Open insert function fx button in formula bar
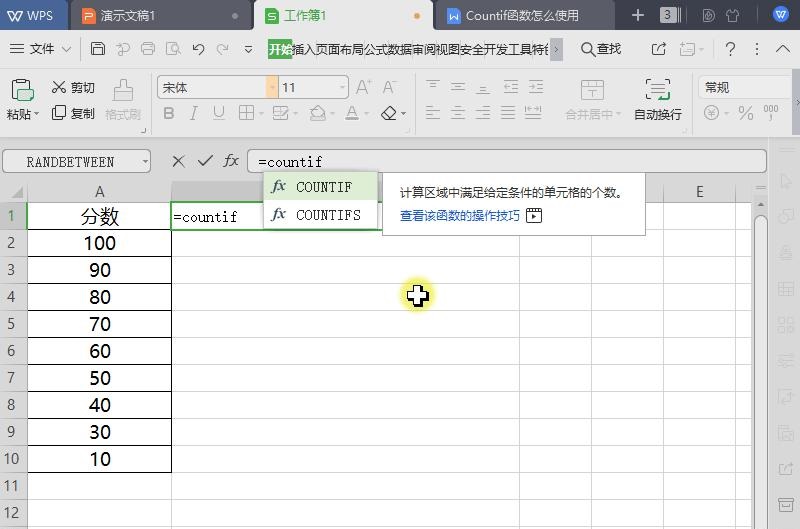The image size is (800, 529). point(231,161)
